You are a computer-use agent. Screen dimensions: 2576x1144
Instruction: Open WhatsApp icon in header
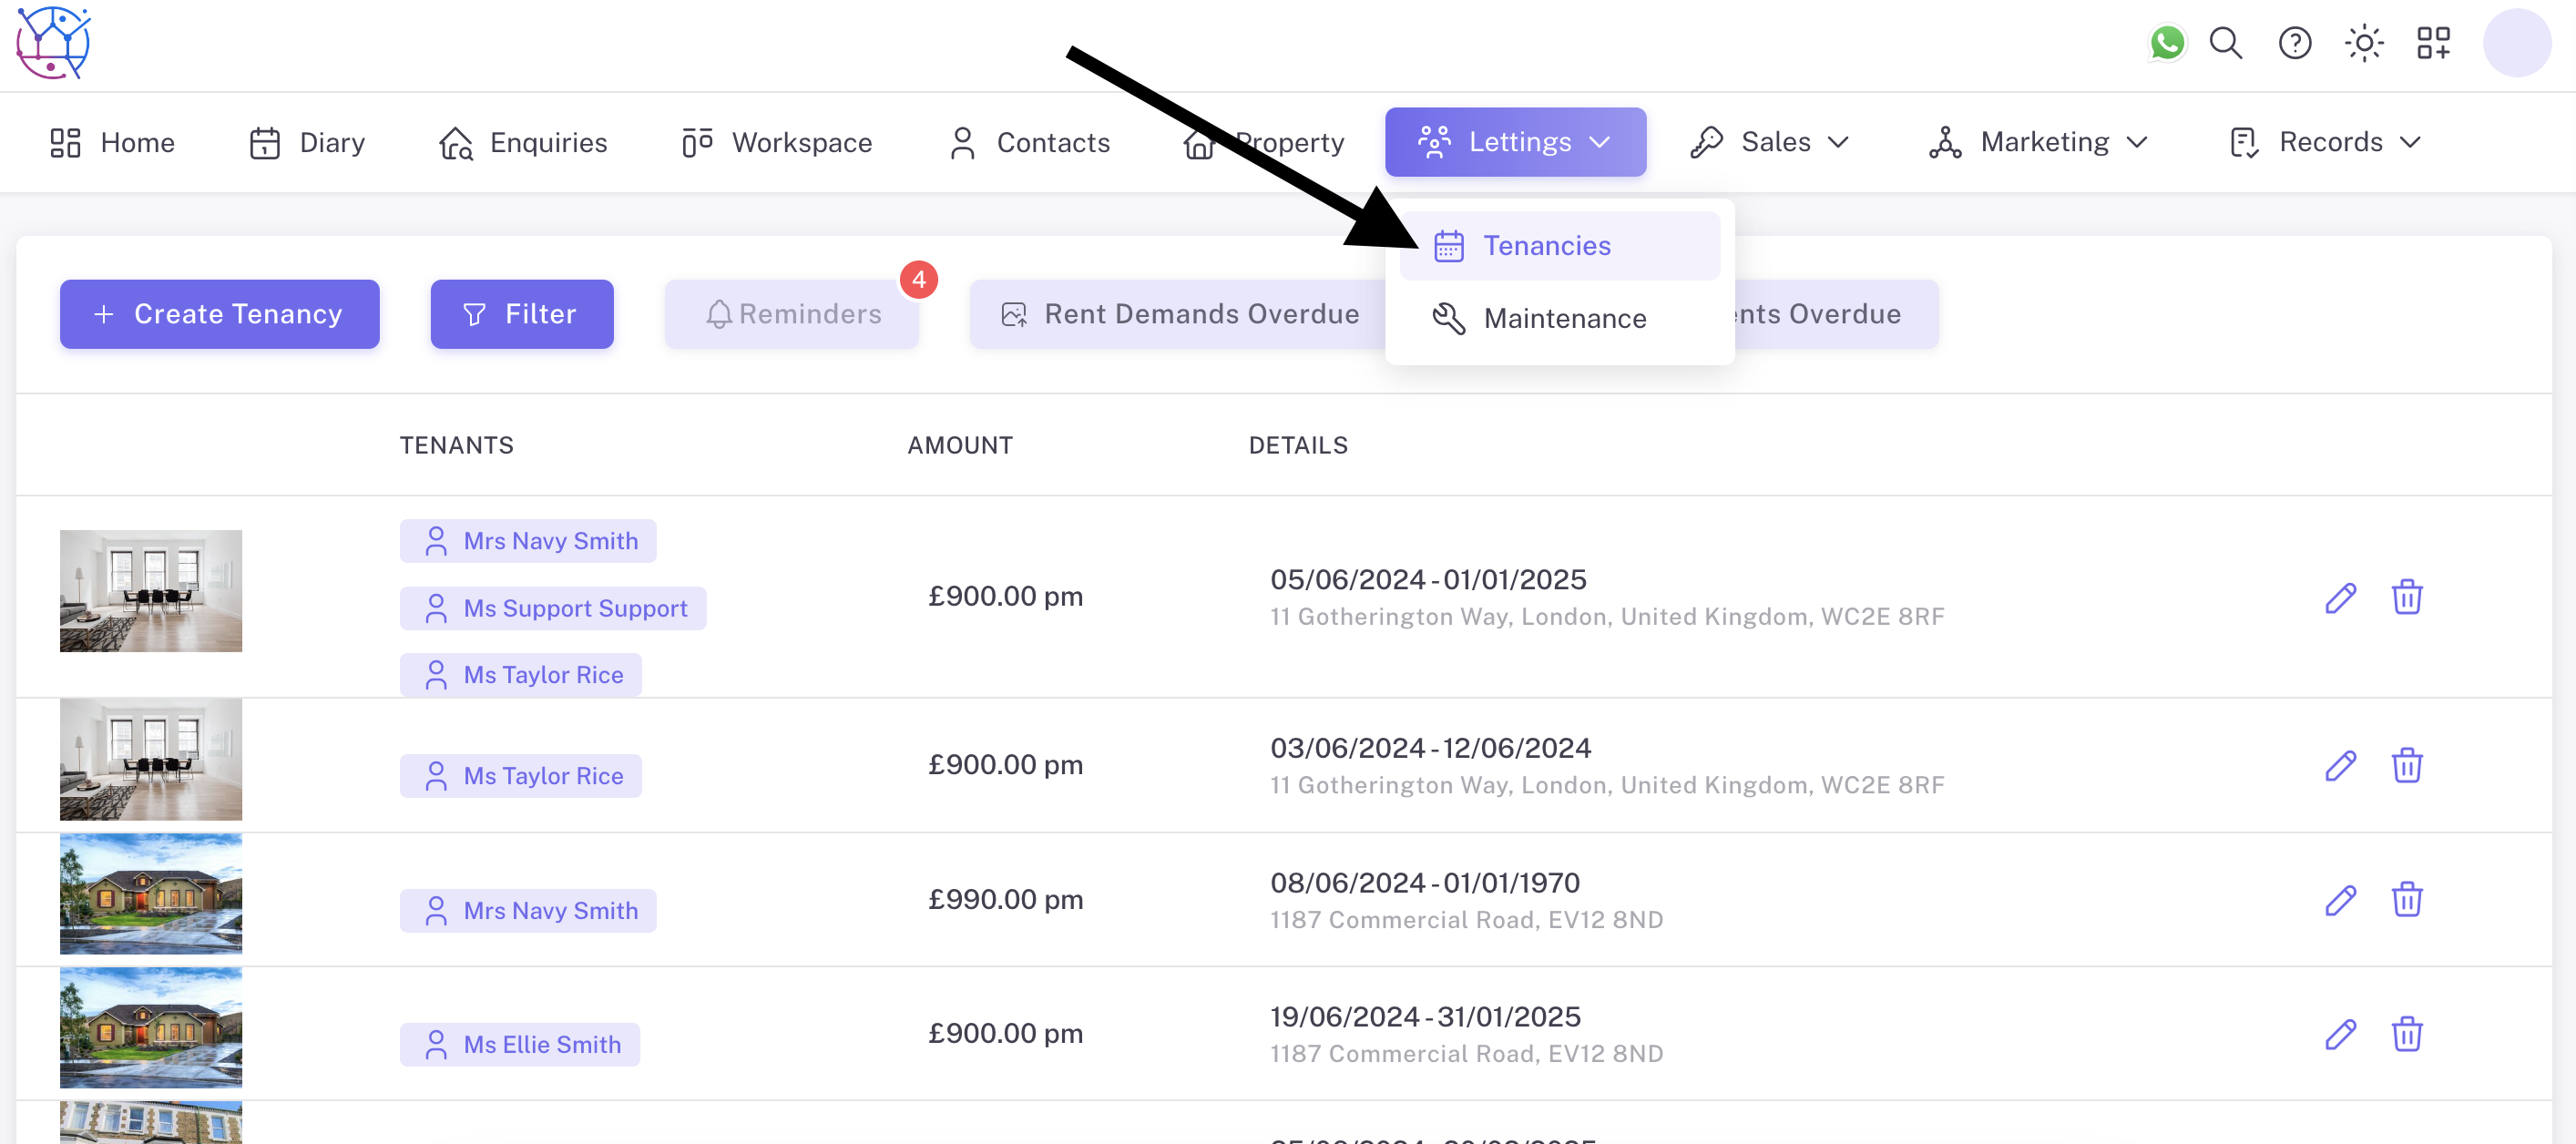[2166, 43]
